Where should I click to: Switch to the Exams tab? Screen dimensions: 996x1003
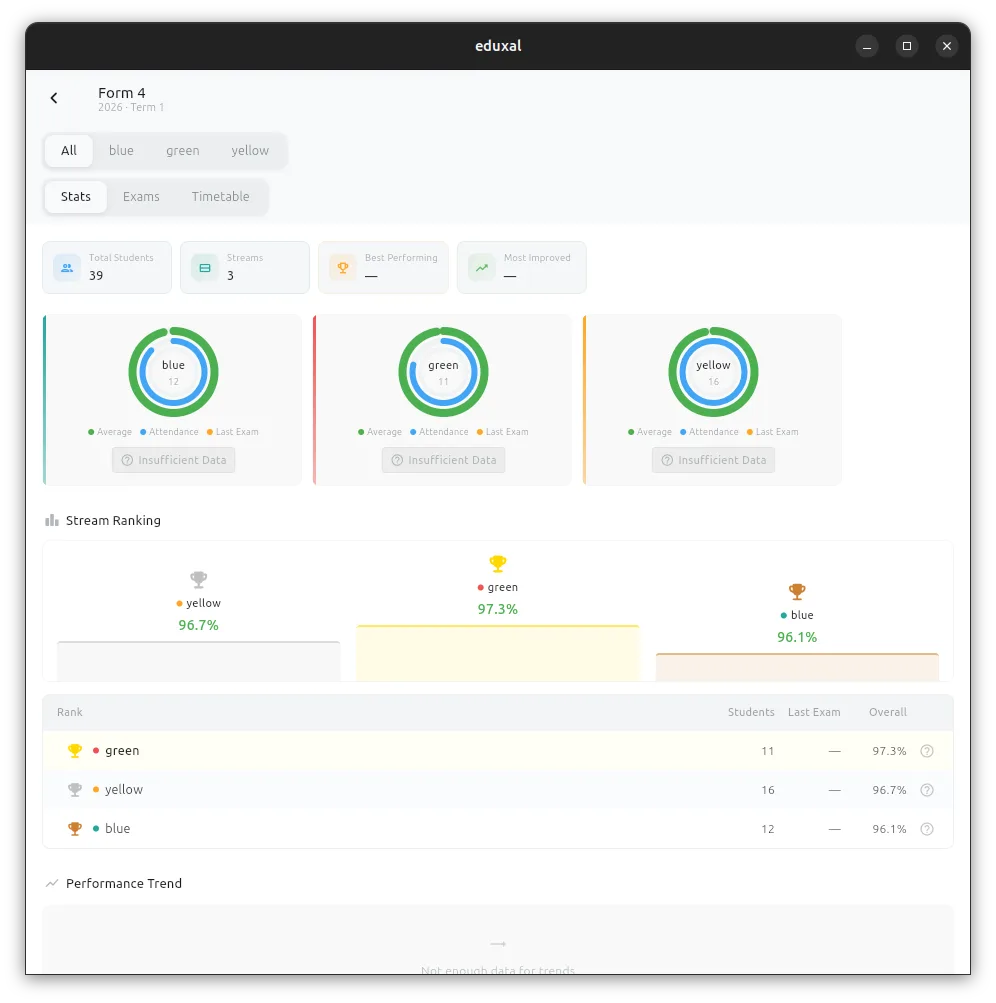pos(141,196)
